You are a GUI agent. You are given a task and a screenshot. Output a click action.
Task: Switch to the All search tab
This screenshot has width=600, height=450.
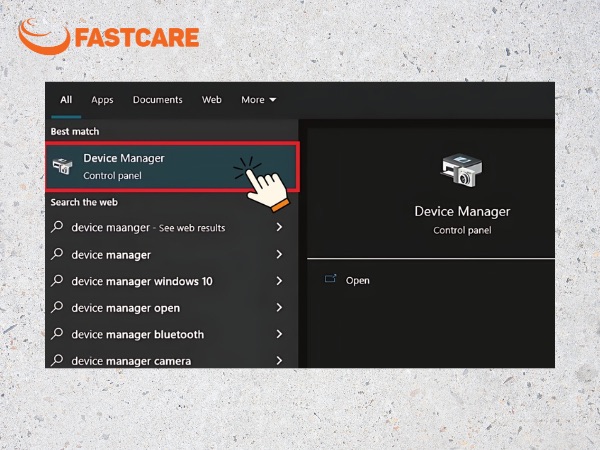point(66,100)
